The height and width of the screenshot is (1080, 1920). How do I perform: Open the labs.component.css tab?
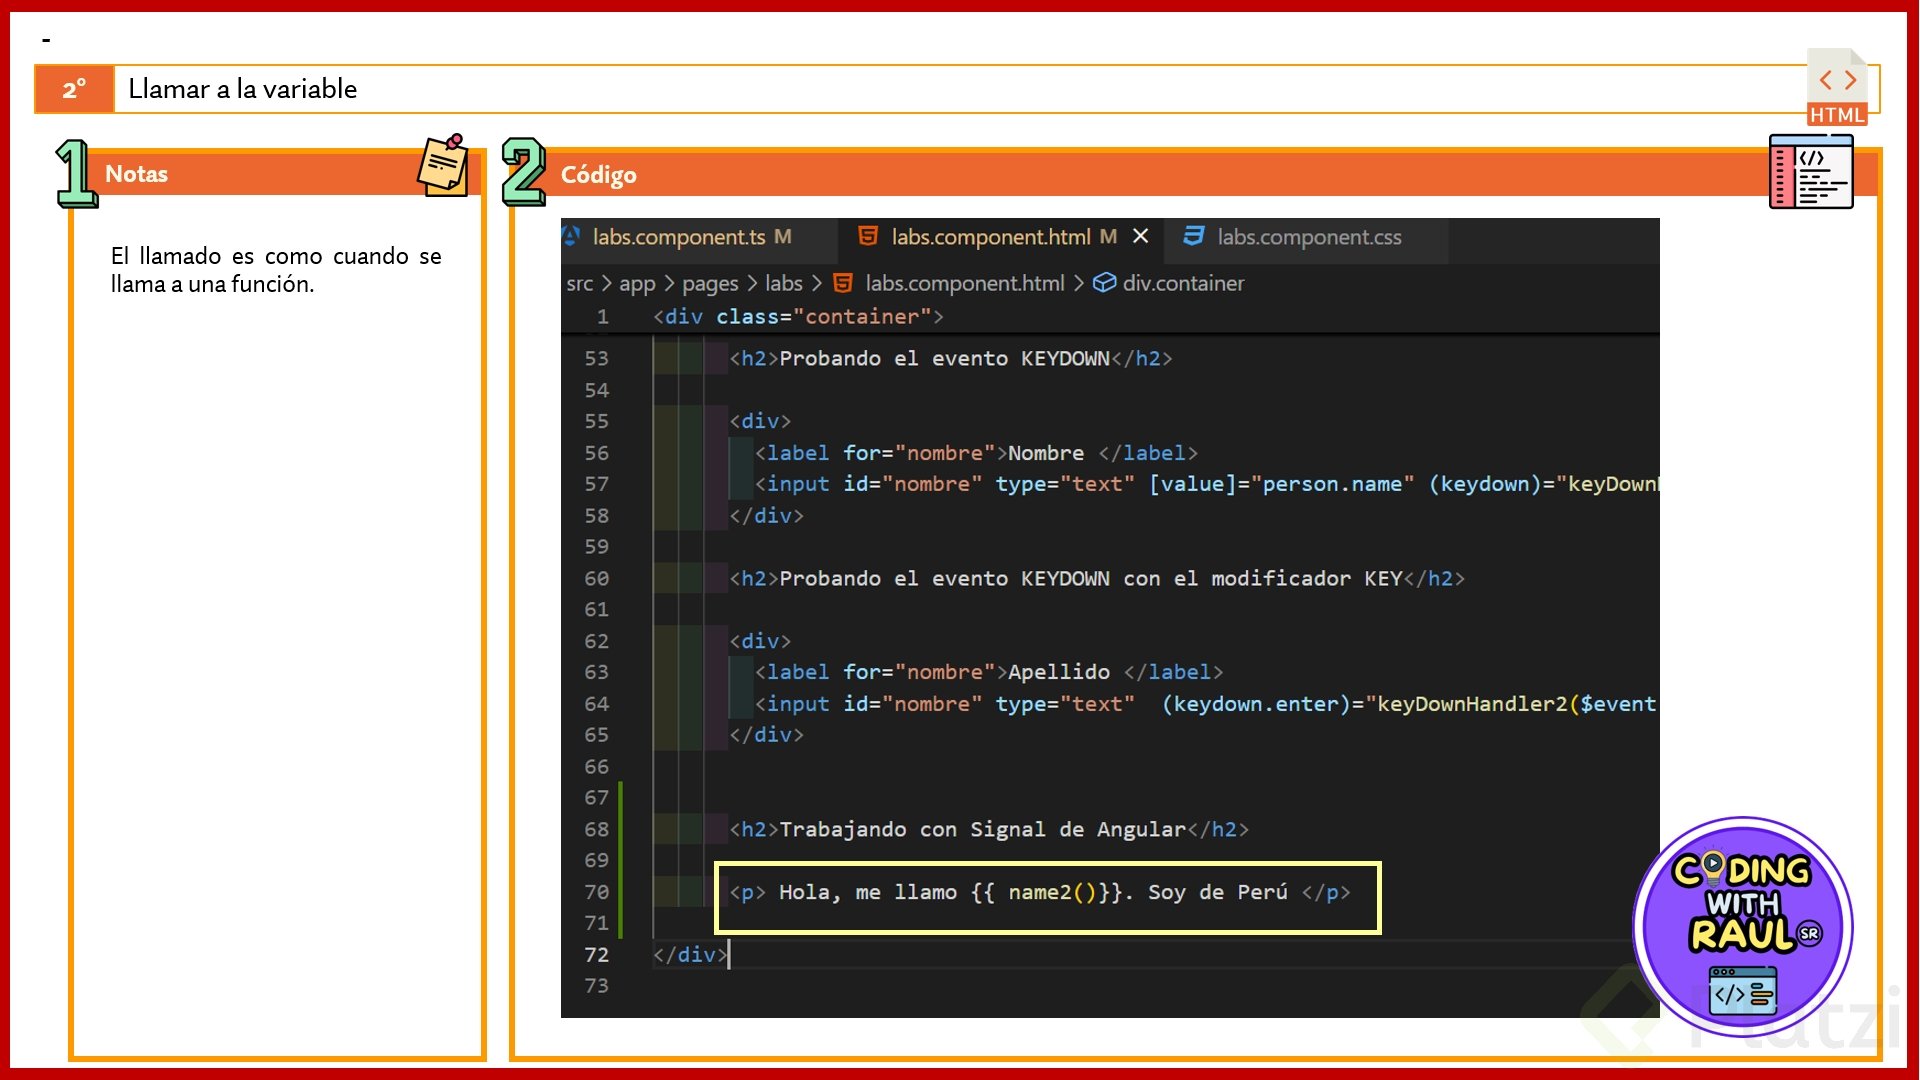1308,237
